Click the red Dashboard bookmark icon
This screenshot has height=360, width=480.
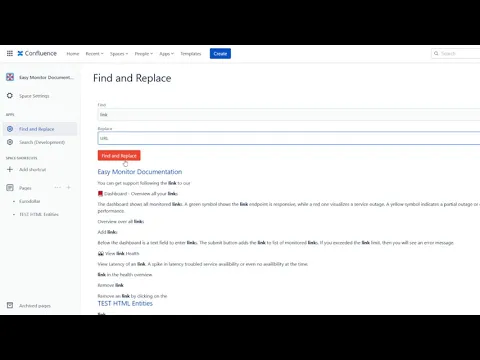[100, 194]
